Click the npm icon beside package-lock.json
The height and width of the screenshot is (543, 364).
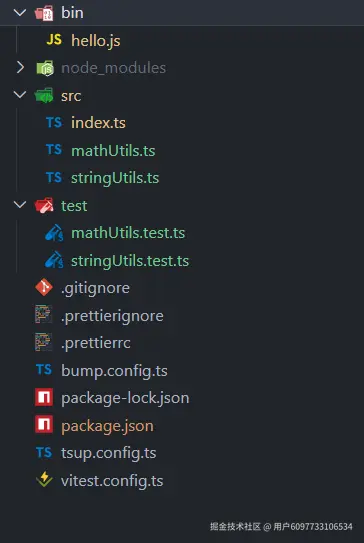click(x=44, y=397)
